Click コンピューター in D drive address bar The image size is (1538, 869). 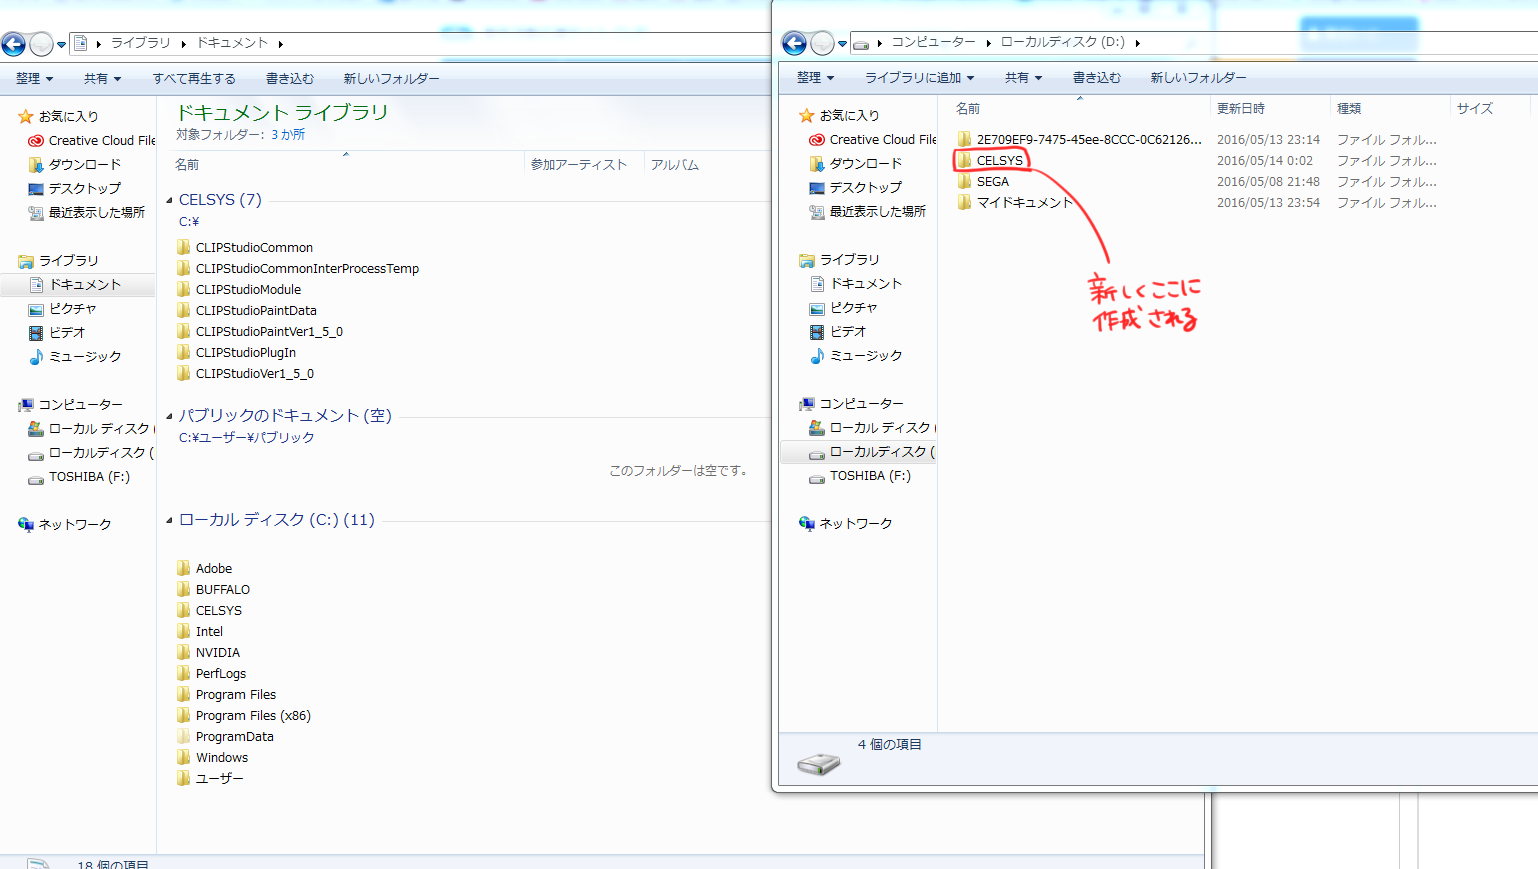coord(933,42)
